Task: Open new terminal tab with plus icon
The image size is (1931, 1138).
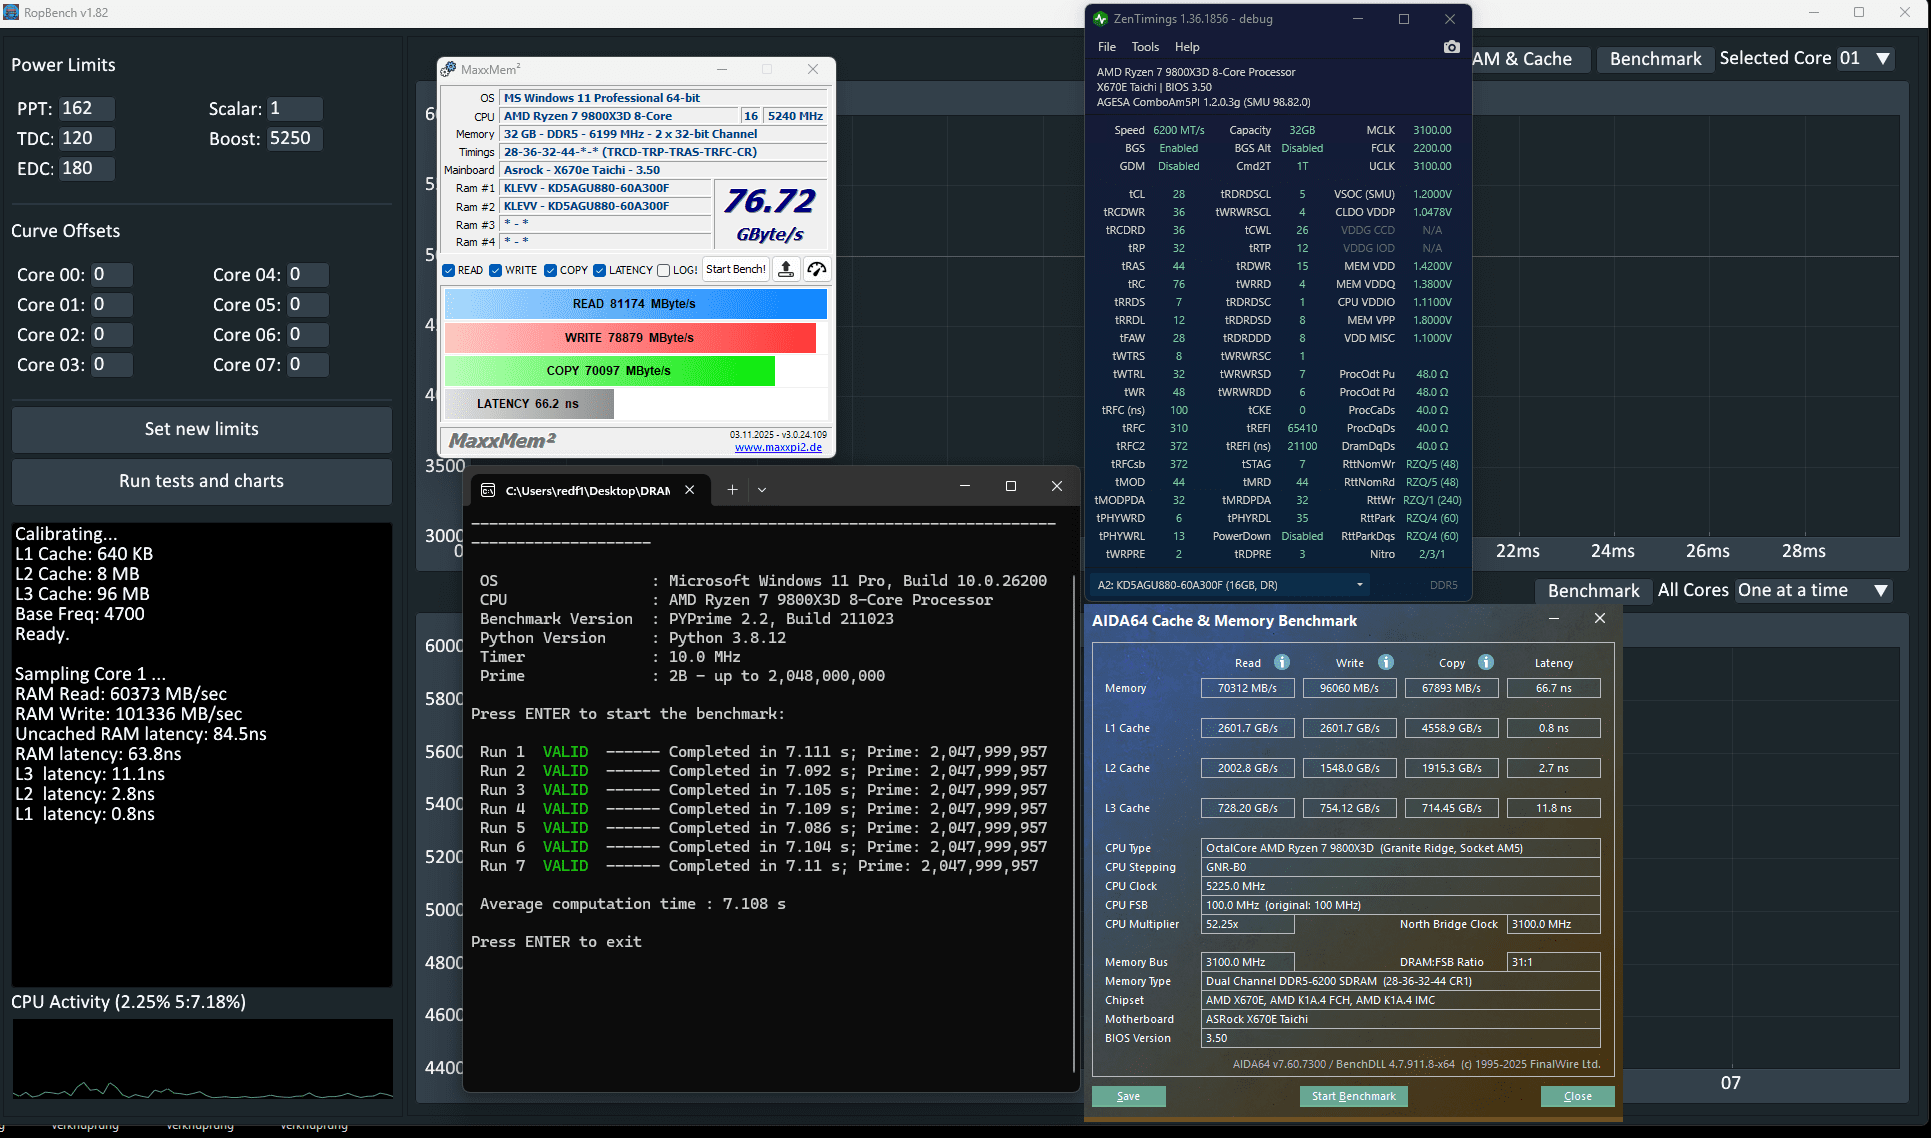Action: 732,489
